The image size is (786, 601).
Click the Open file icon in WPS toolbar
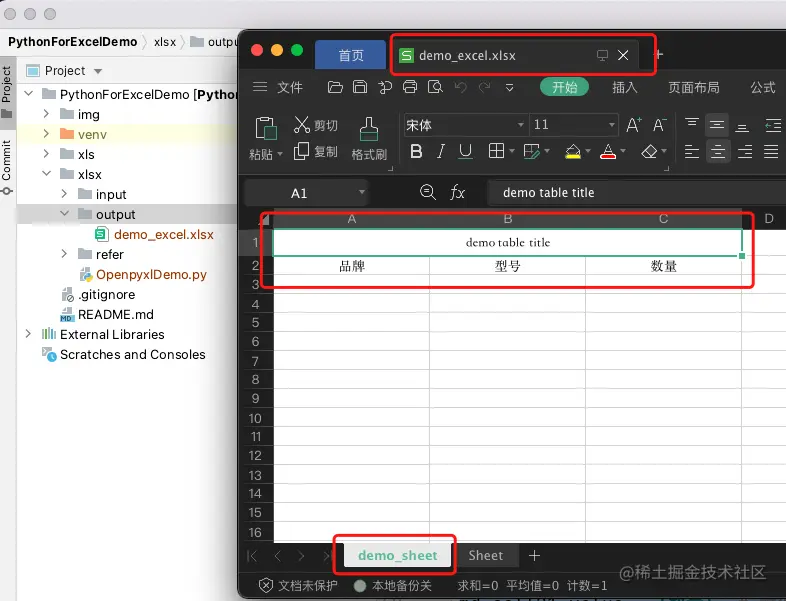(335, 87)
